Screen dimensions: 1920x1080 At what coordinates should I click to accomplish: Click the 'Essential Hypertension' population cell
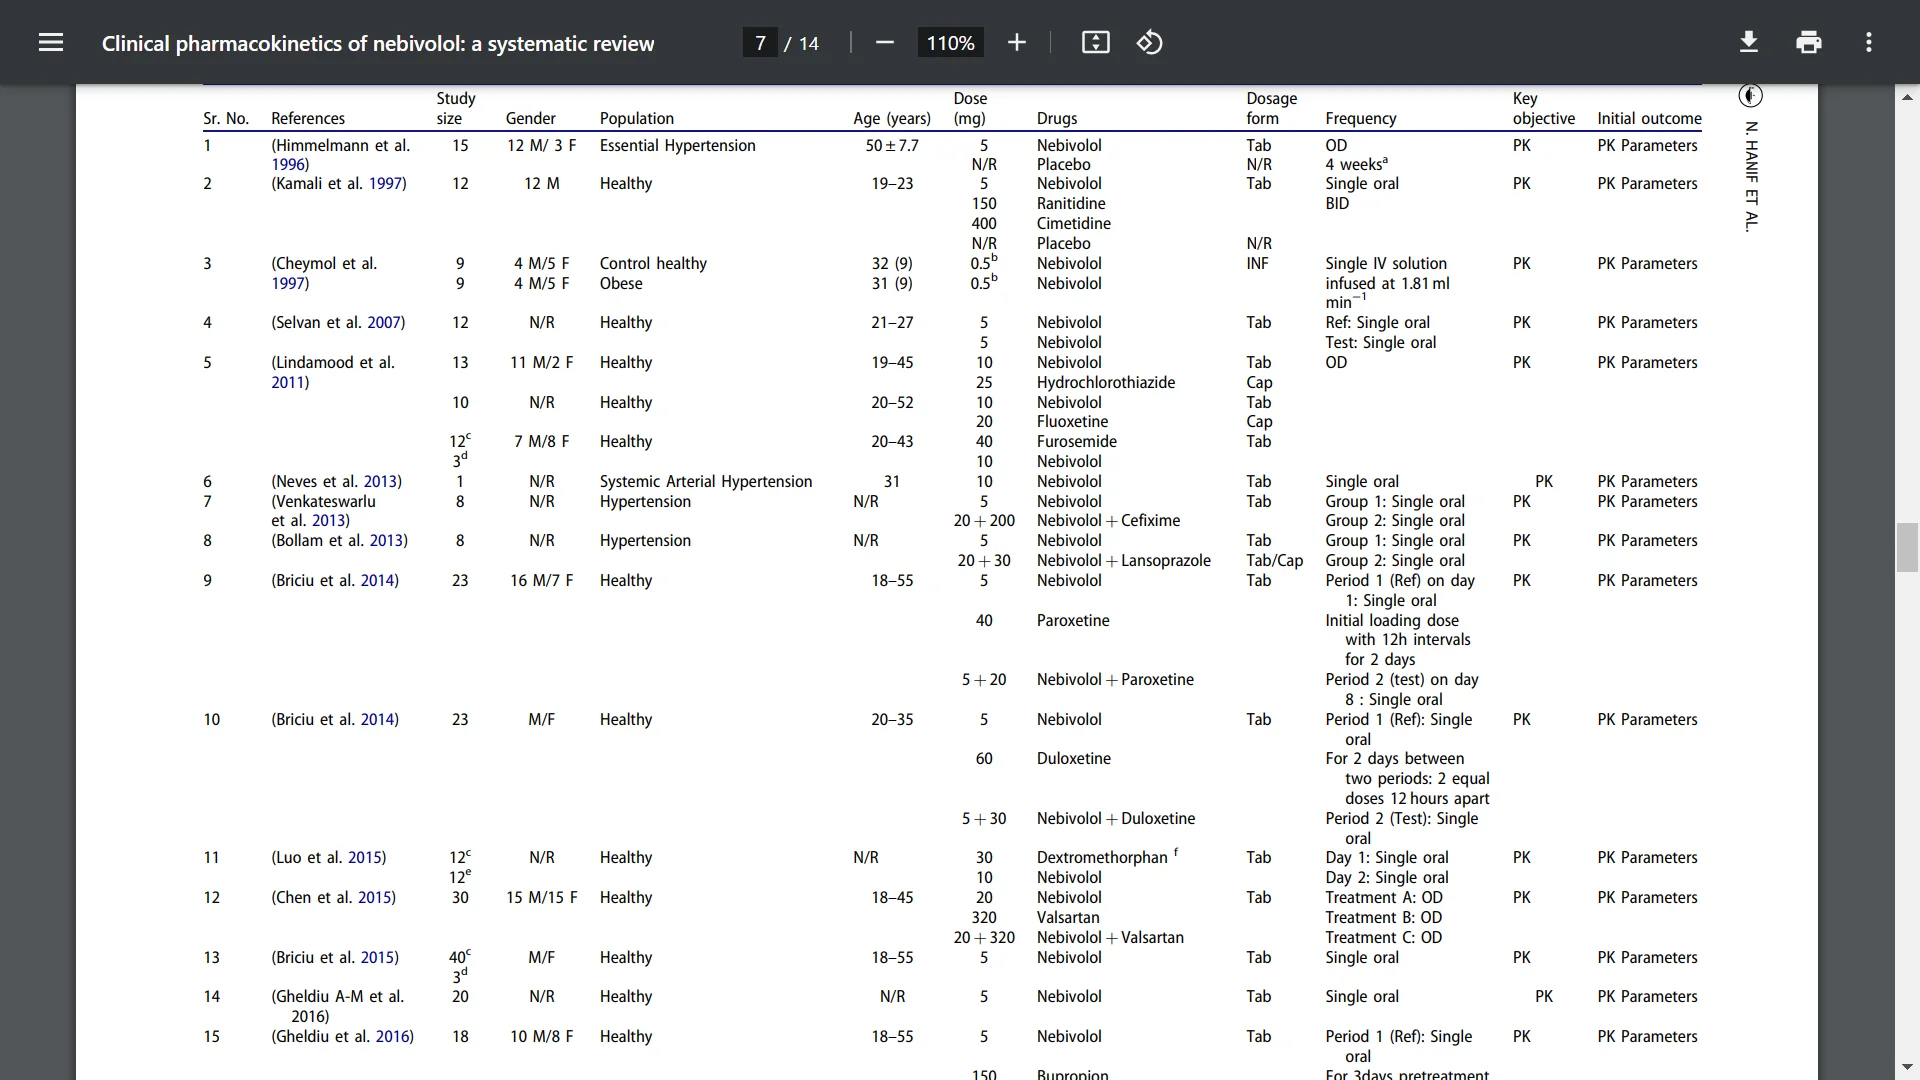tap(678, 146)
